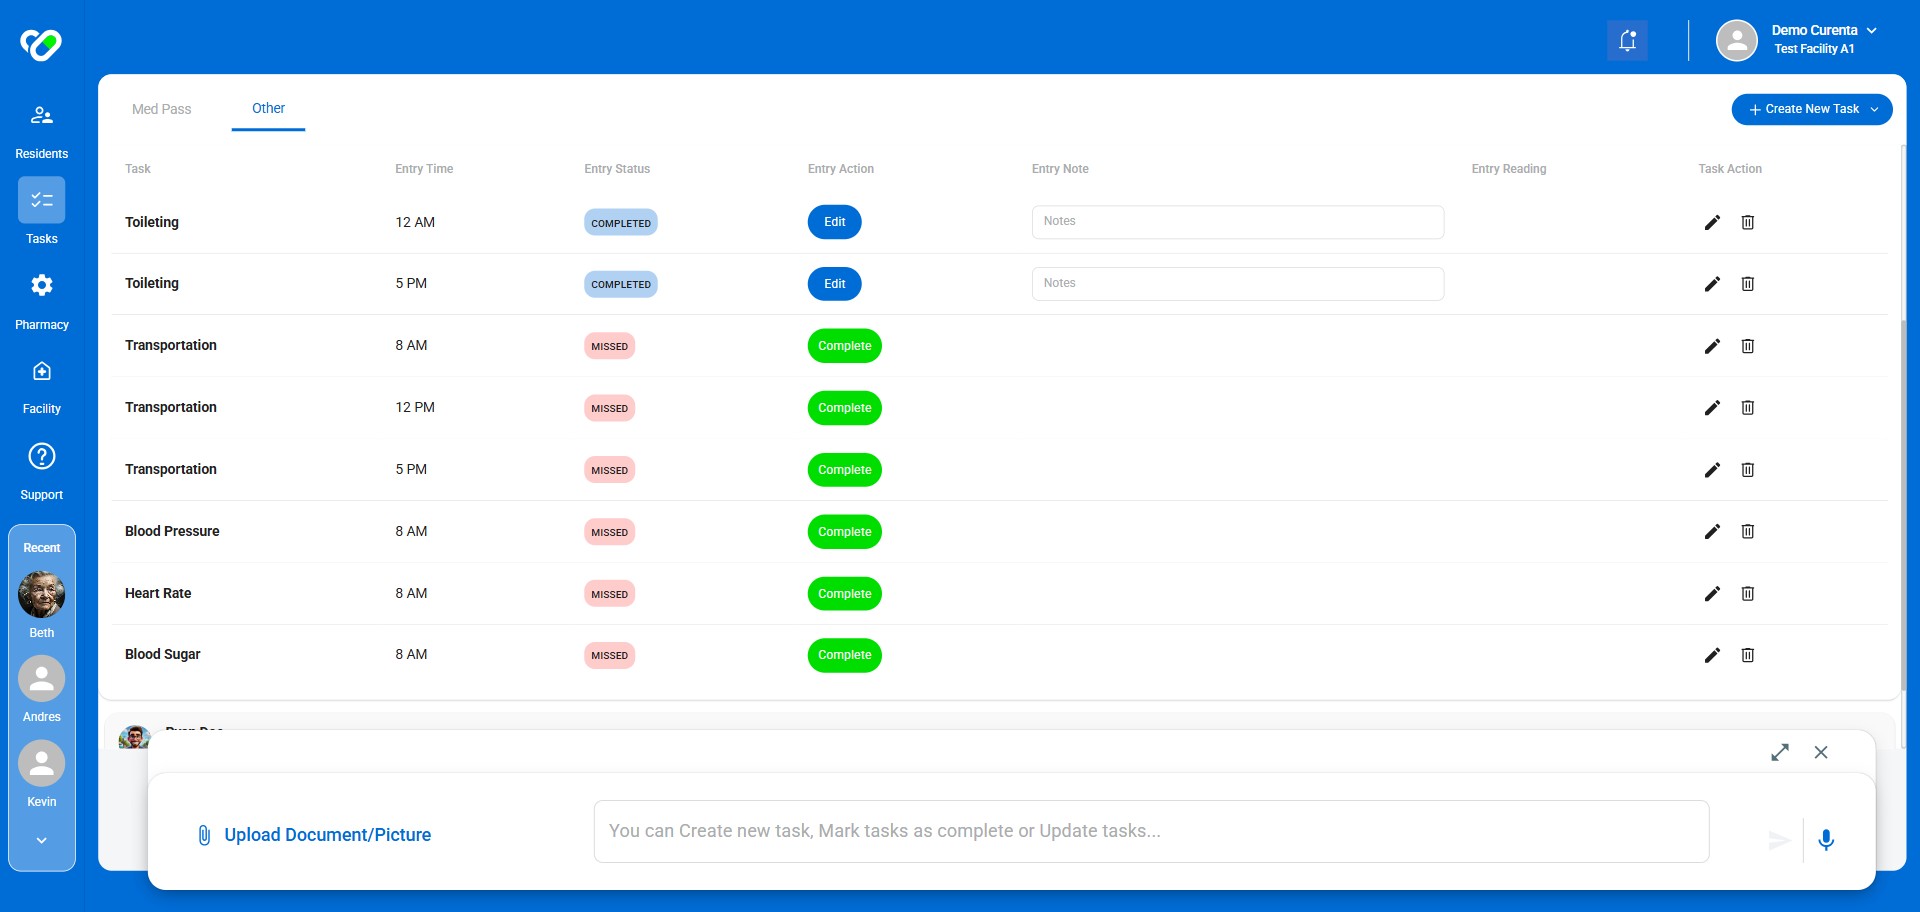This screenshot has width=1920, height=912.
Task: Open the Create New Task dropdown
Action: click(1811, 109)
